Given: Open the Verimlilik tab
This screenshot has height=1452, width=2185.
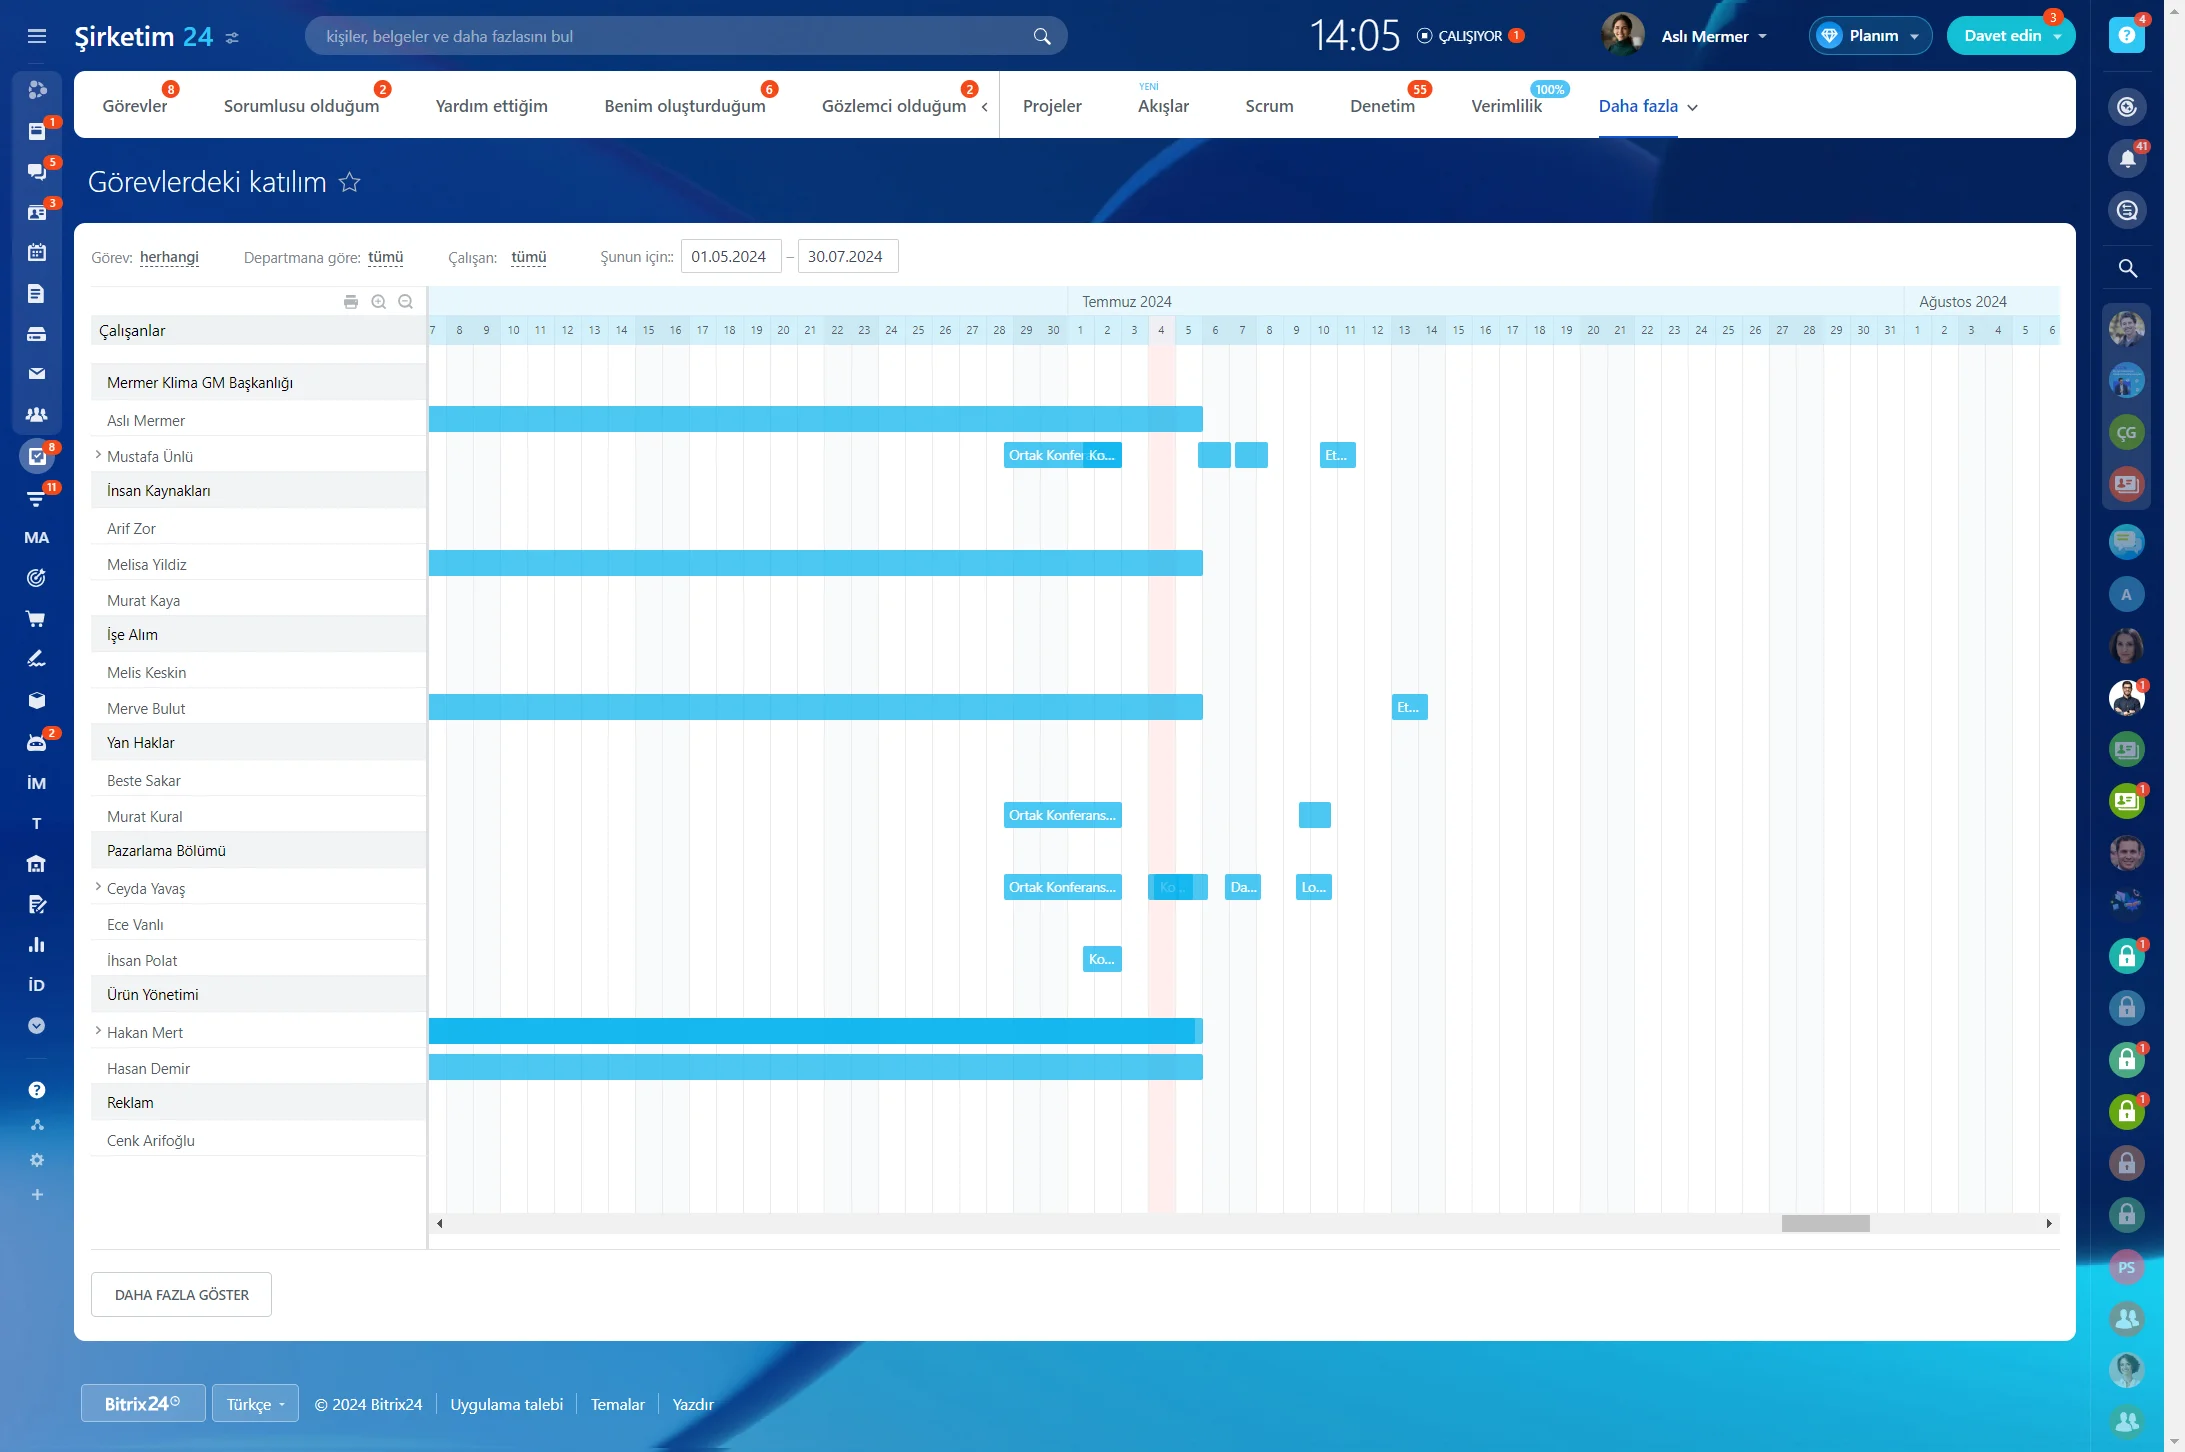Looking at the screenshot, I should [x=1506, y=106].
